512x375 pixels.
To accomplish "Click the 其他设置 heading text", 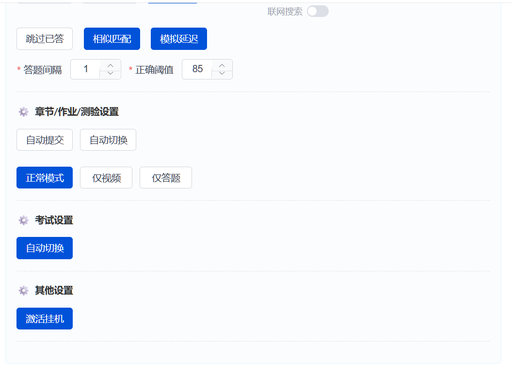I will point(54,291).
